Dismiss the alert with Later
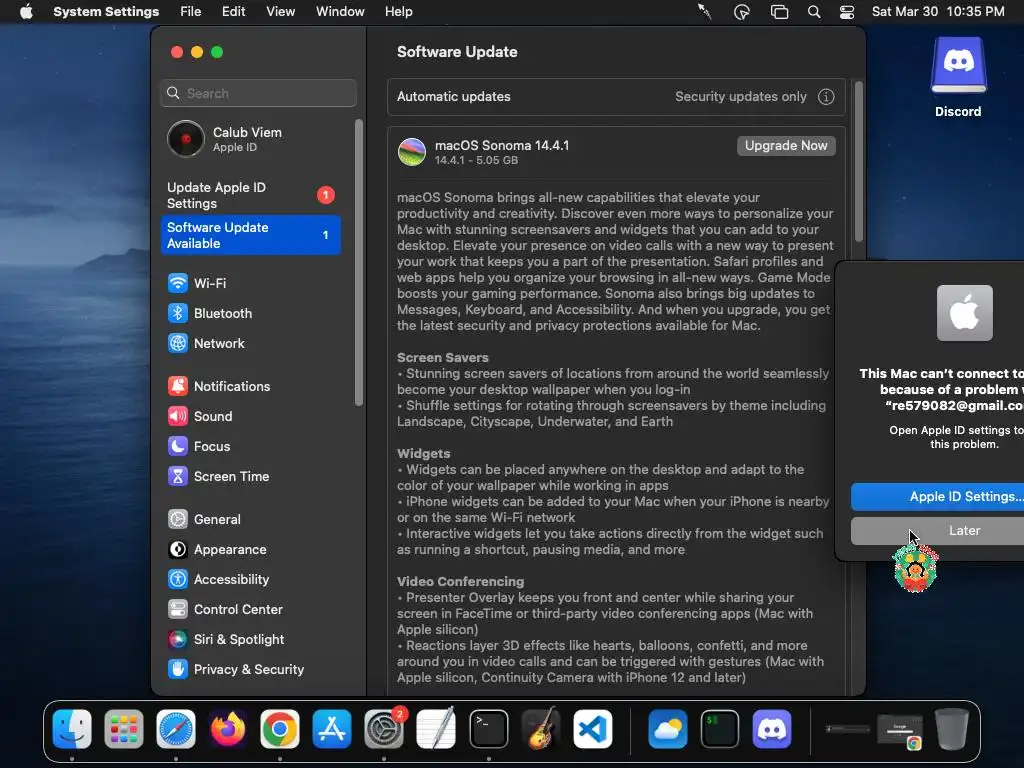The image size is (1024, 768). (937, 530)
